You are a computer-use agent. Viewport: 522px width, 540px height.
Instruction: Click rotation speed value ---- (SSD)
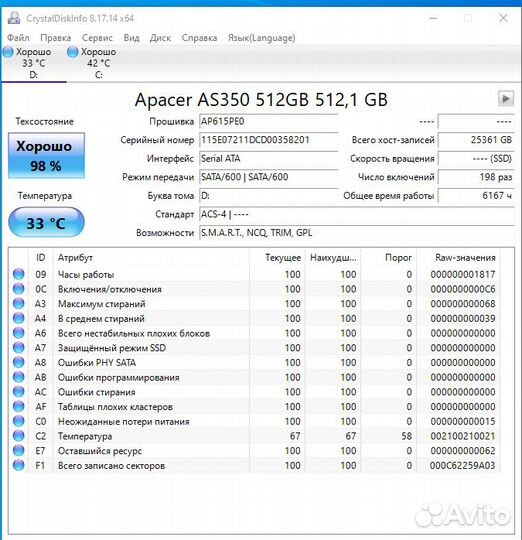pyautogui.click(x=476, y=159)
